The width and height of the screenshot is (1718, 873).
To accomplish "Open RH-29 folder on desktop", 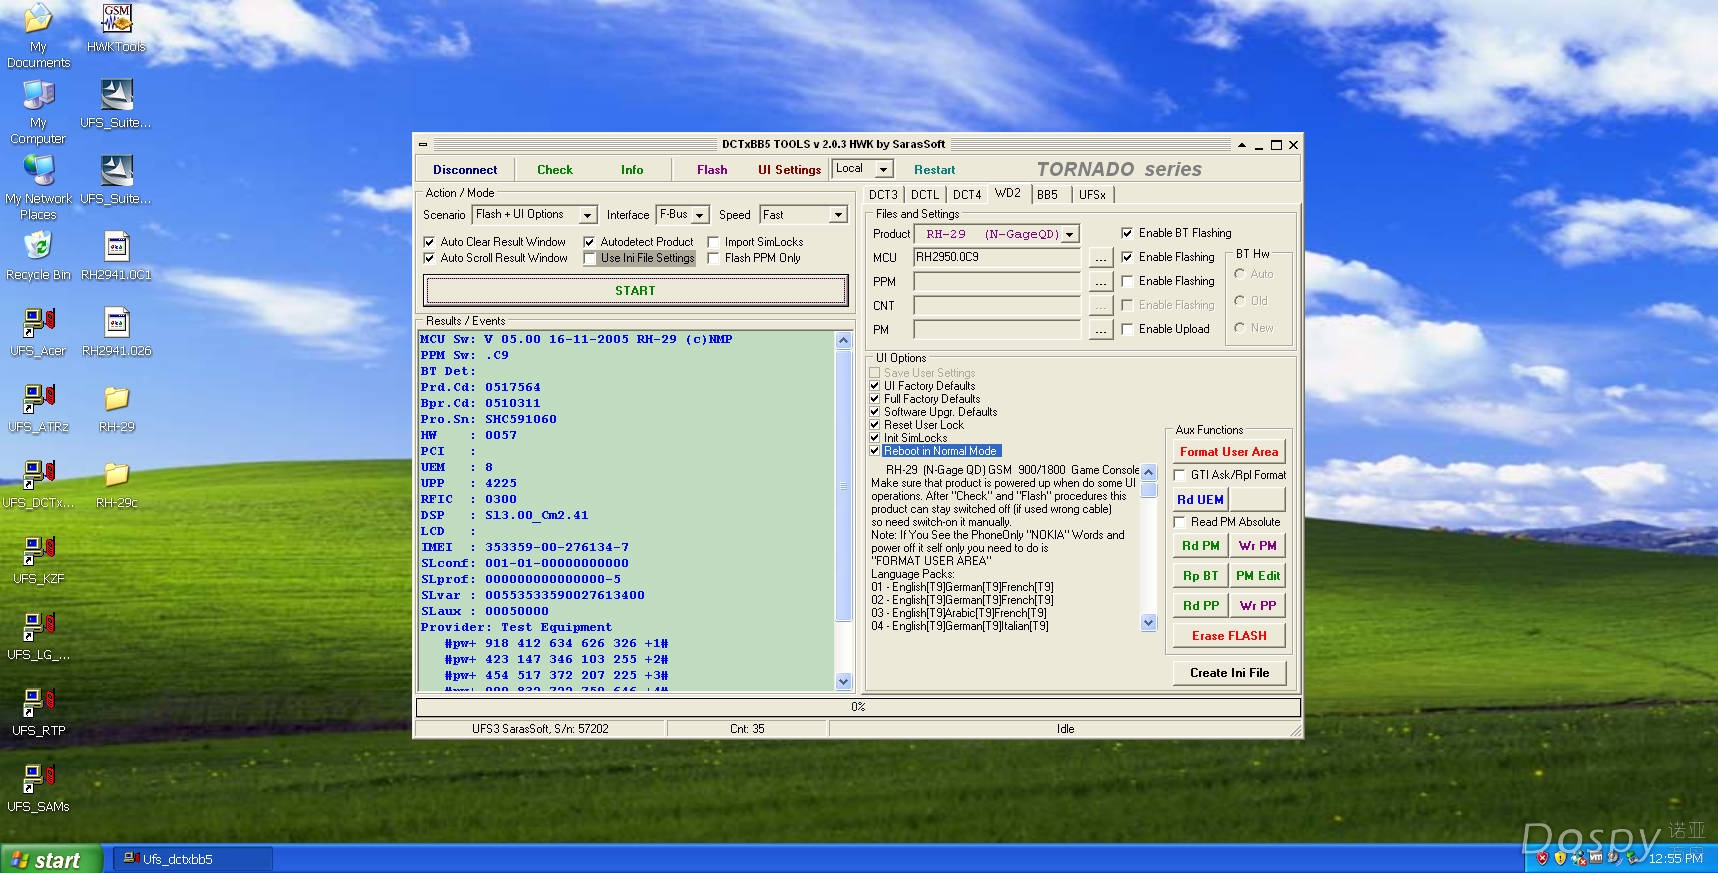I will click(116, 407).
